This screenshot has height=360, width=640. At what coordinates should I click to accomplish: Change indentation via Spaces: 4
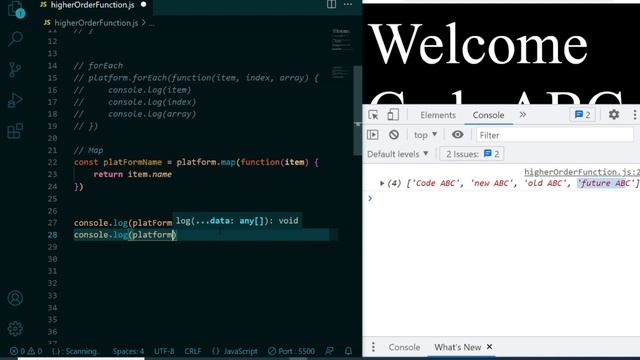coord(128,351)
